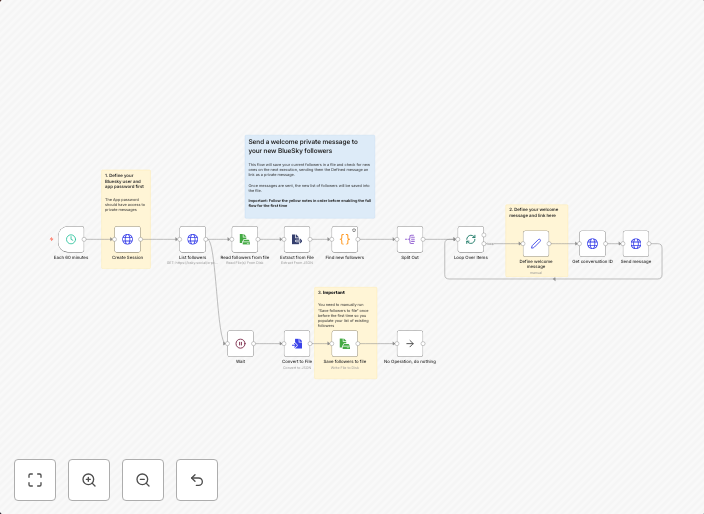Open the 'Define welcome message' edit node

click(x=535, y=243)
